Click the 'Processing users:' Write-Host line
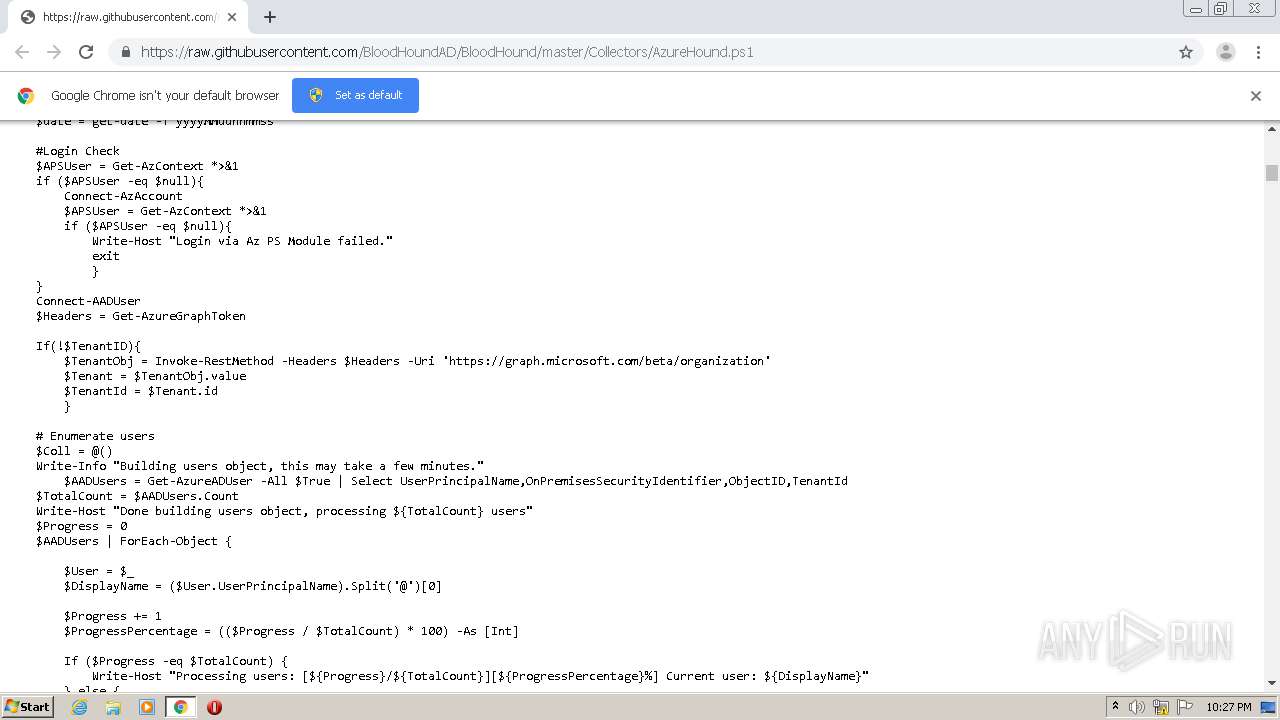The height and width of the screenshot is (720, 1280). point(481,676)
